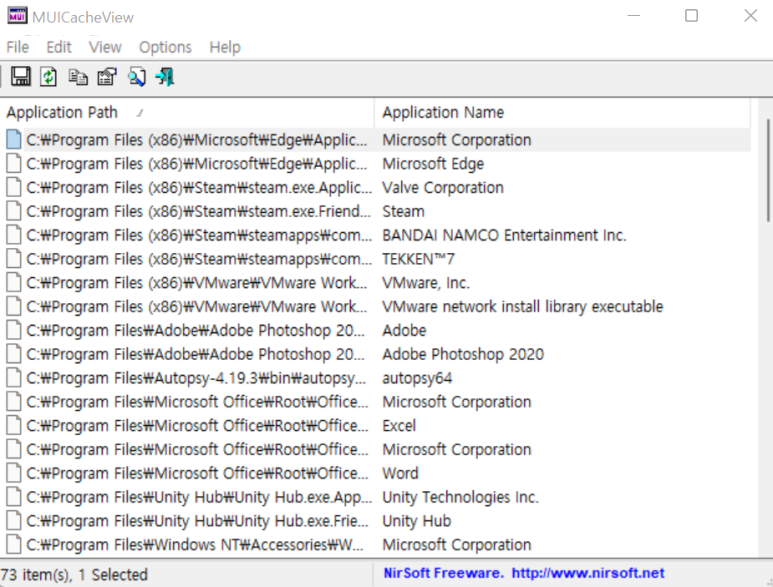Select the Word cell
773x587 pixels.
coord(400,473)
